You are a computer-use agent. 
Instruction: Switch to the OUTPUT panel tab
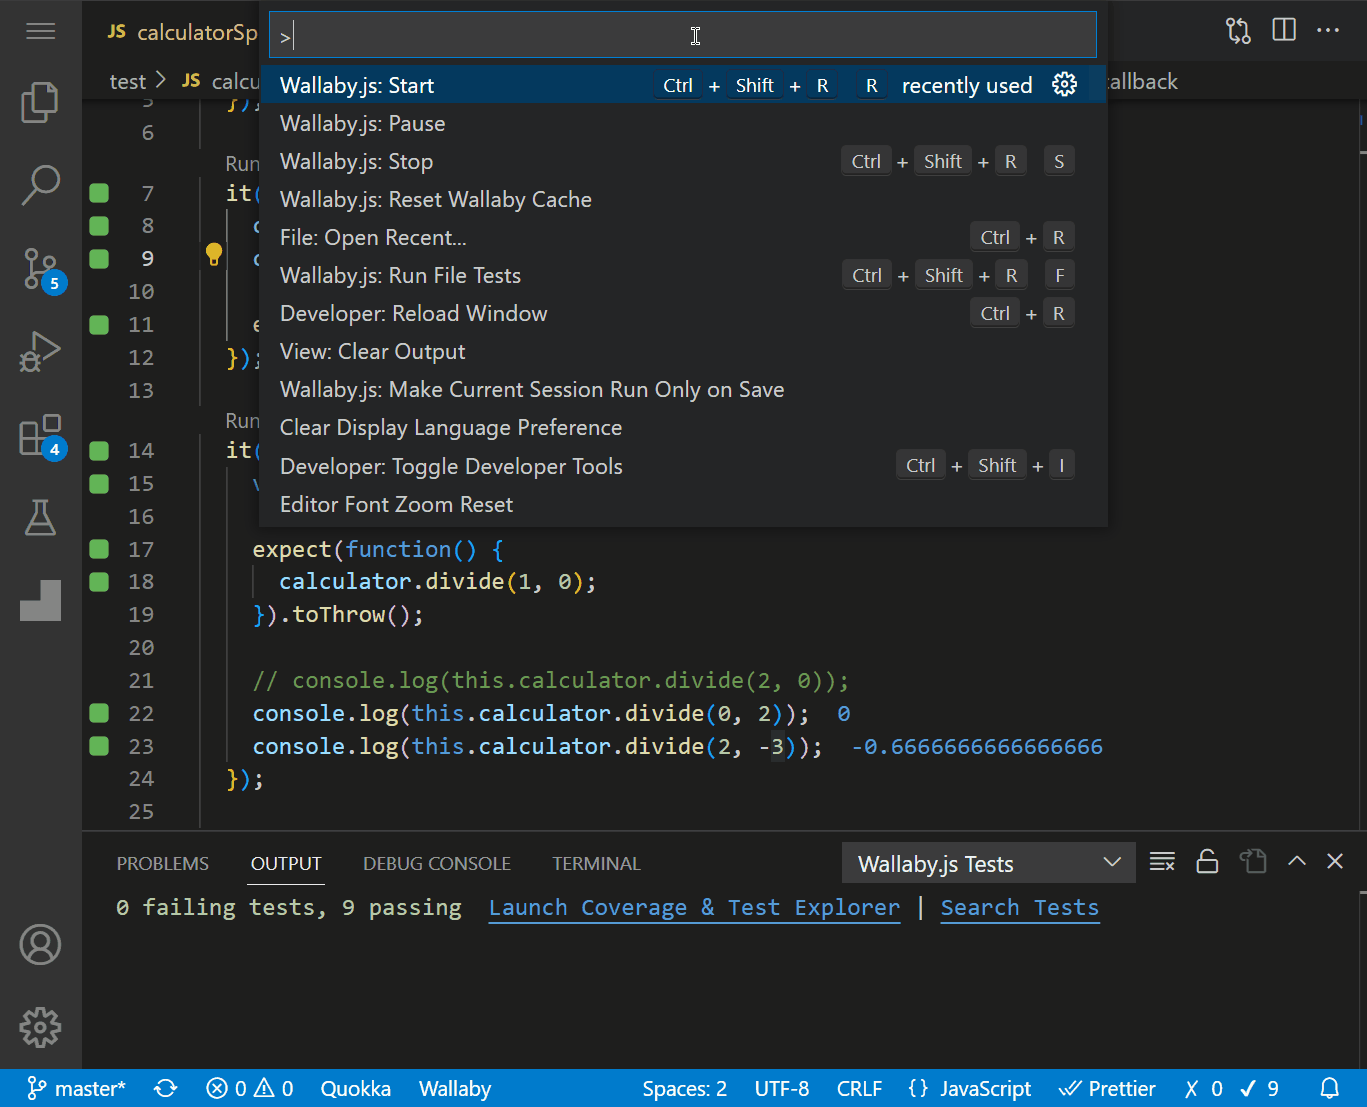coord(286,863)
